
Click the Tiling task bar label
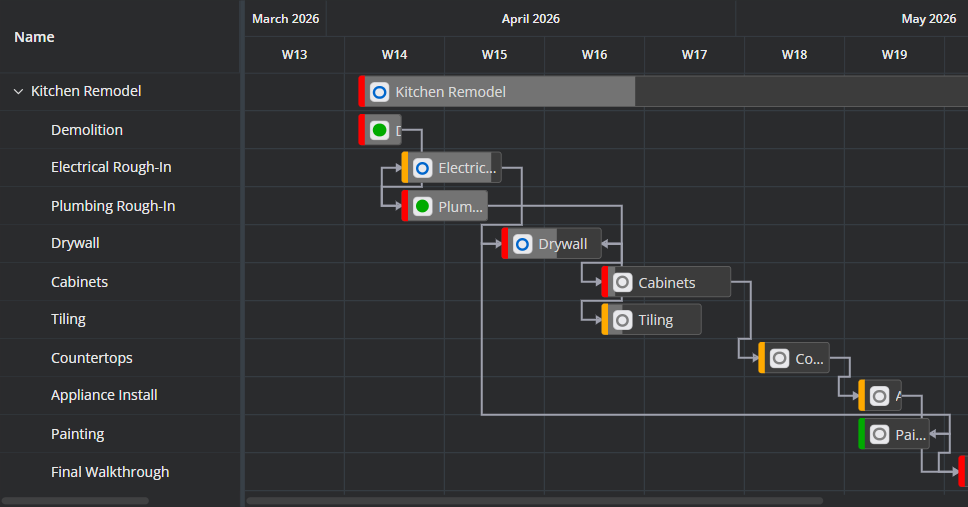pyautogui.click(x=656, y=320)
